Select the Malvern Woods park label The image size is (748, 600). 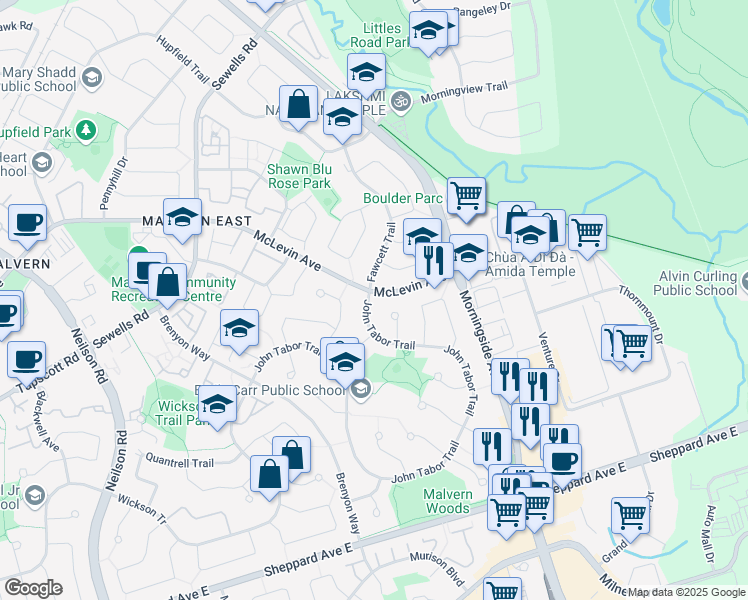[447, 501]
